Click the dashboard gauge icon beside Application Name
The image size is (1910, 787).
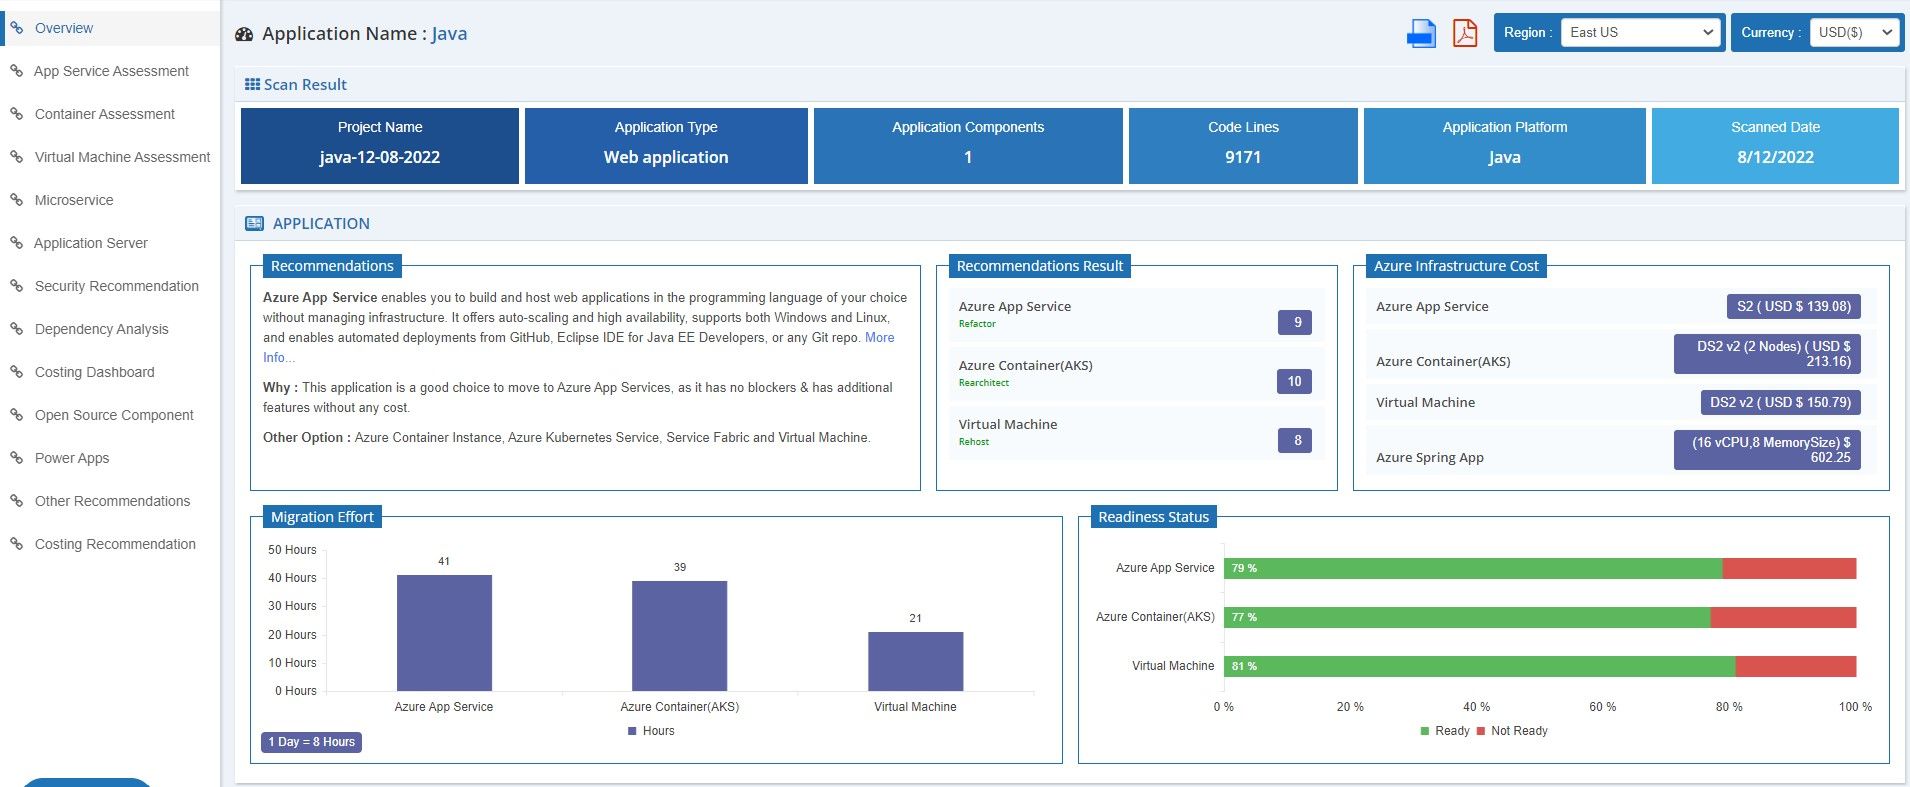coord(244,34)
